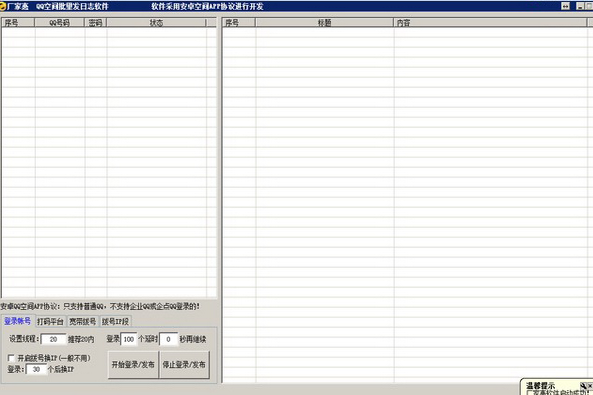Click the double-arrow button in title bar
This screenshot has height=395, width=593.
[565, 6]
